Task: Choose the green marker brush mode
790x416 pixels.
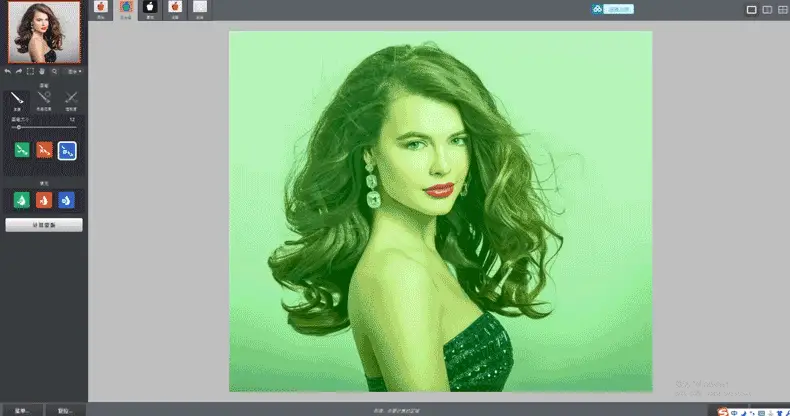Action: (22, 150)
